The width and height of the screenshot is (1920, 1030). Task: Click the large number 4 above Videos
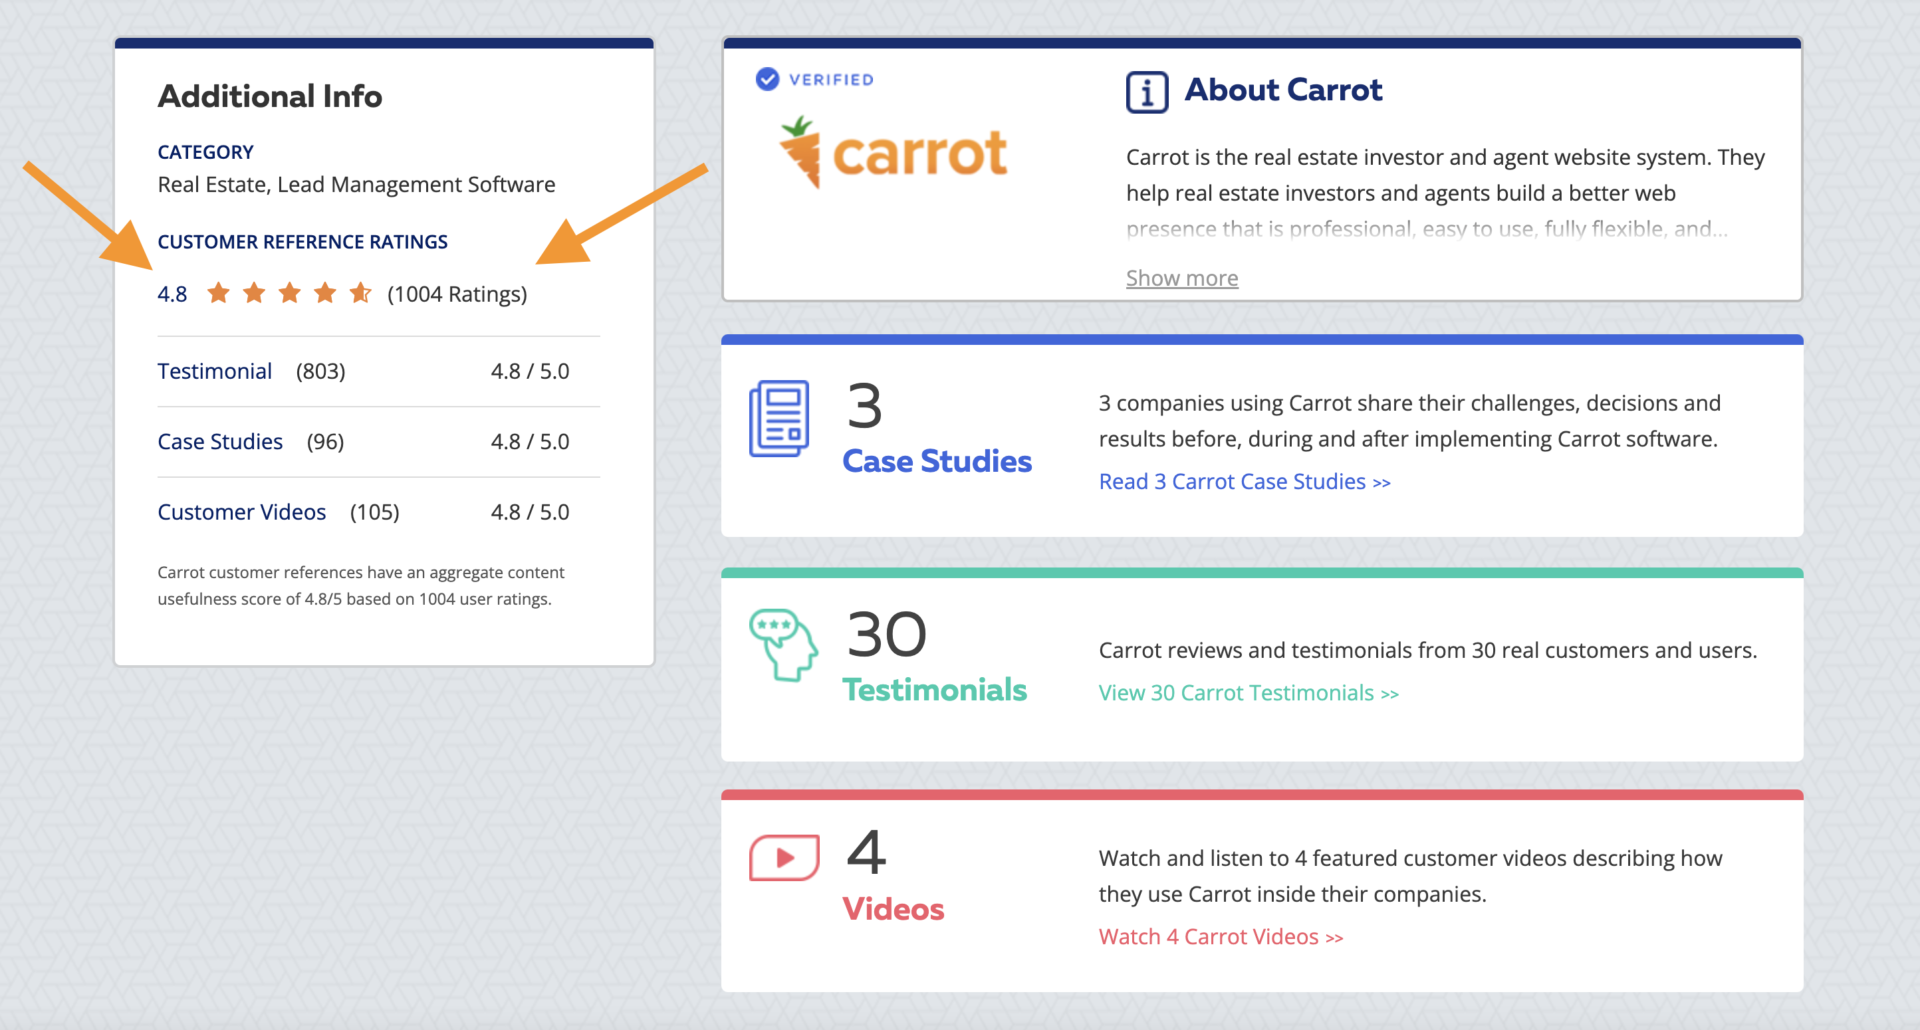pos(866,853)
